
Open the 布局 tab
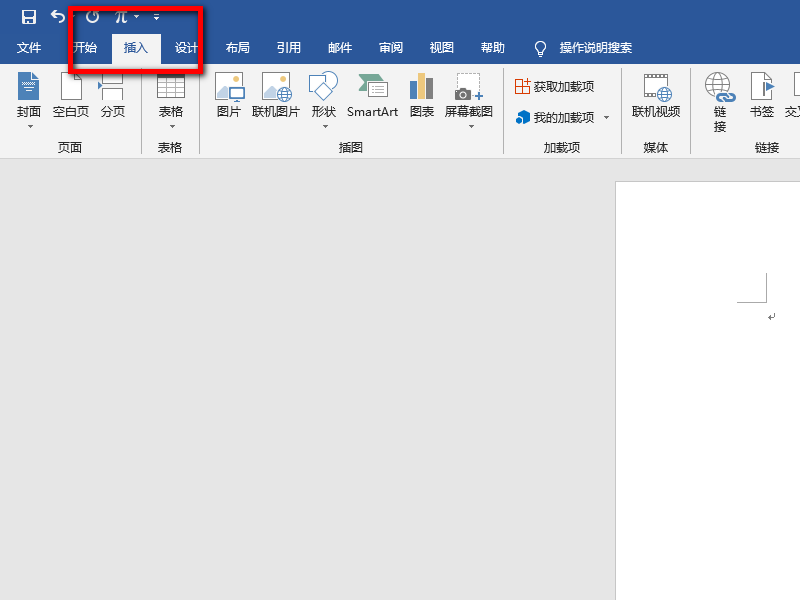click(x=238, y=48)
